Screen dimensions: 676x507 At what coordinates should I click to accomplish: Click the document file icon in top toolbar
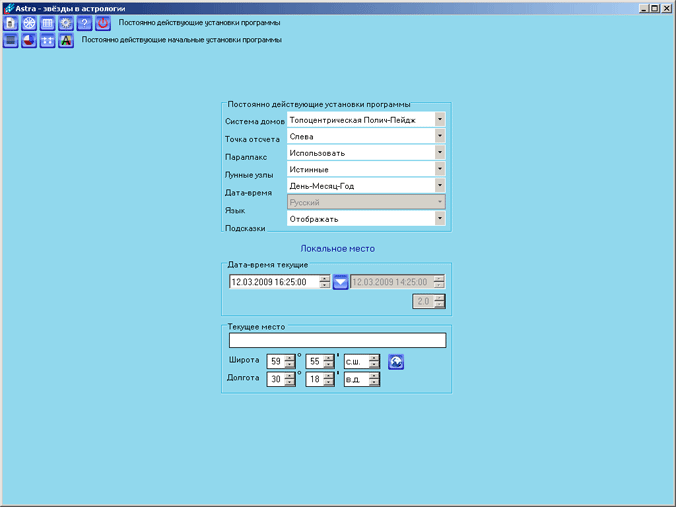[x=11, y=23]
